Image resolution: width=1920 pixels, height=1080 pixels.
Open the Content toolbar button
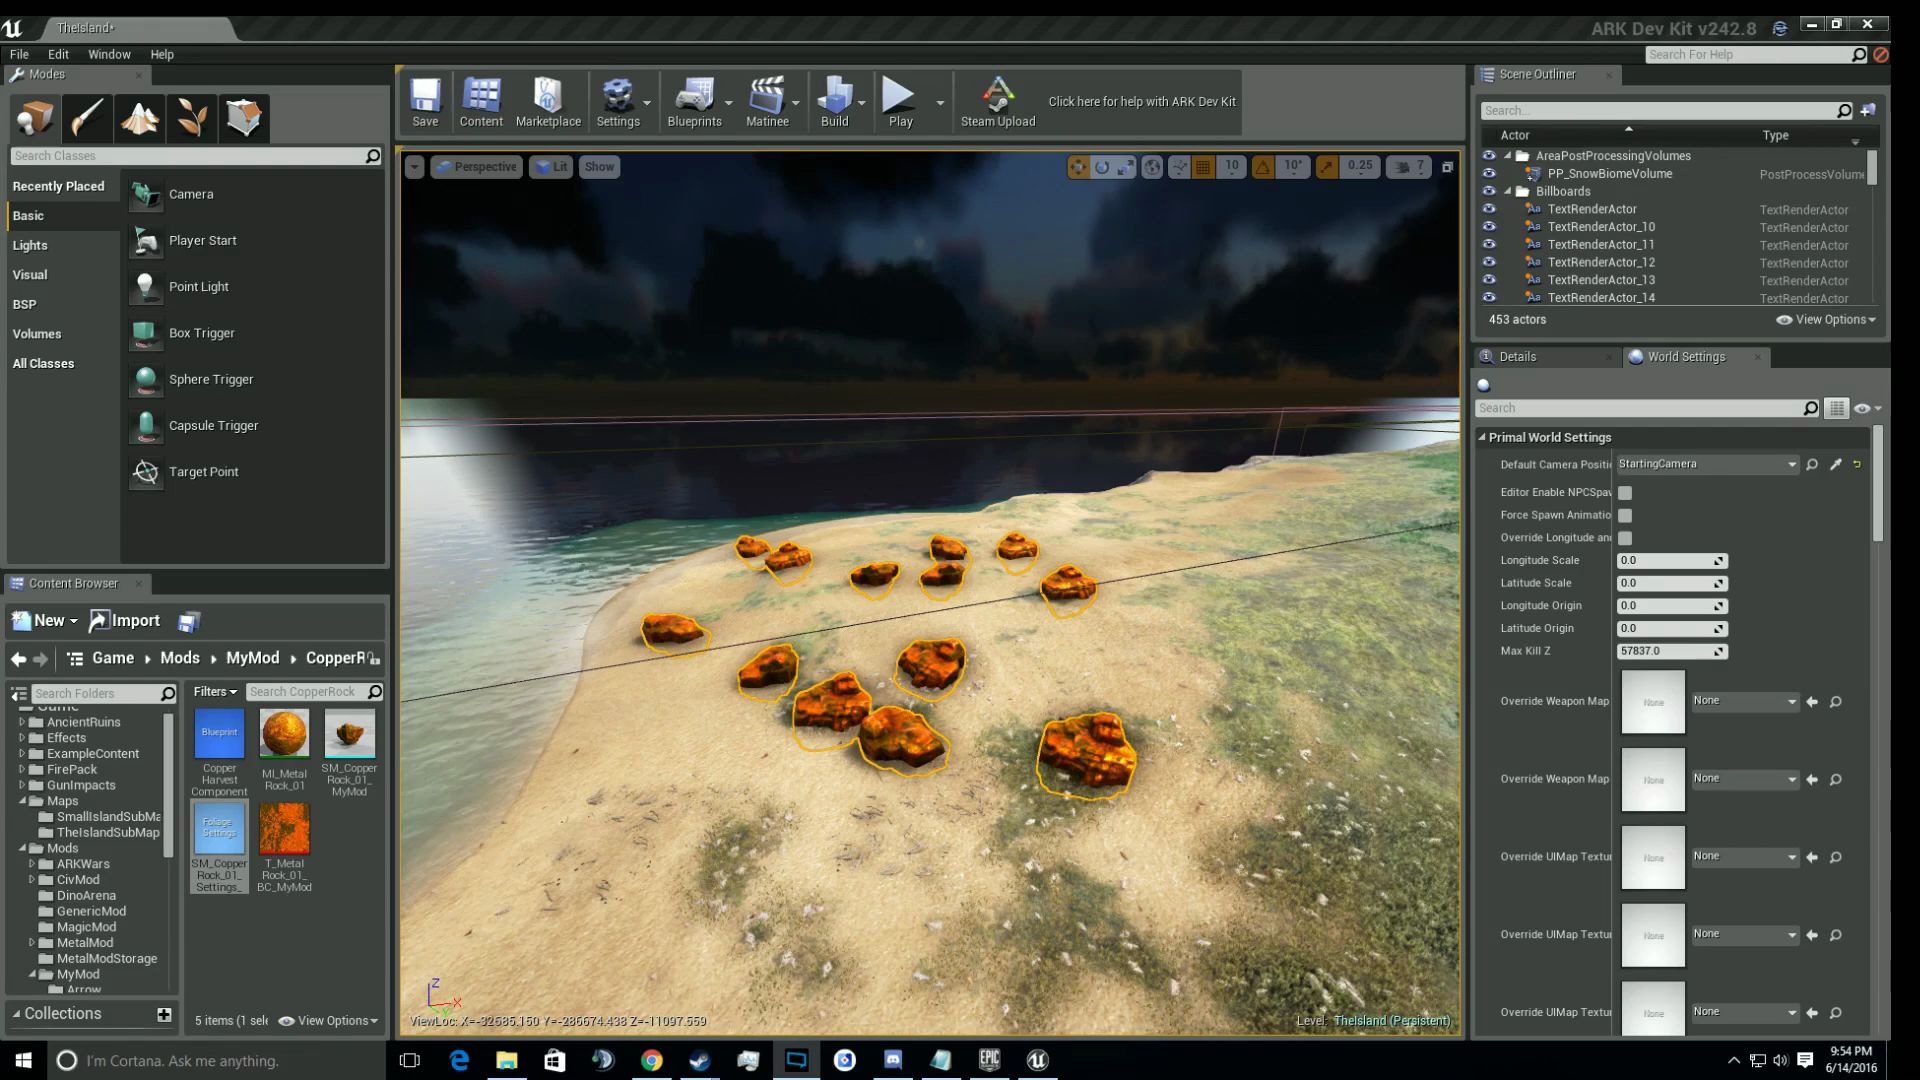[x=481, y=102]
